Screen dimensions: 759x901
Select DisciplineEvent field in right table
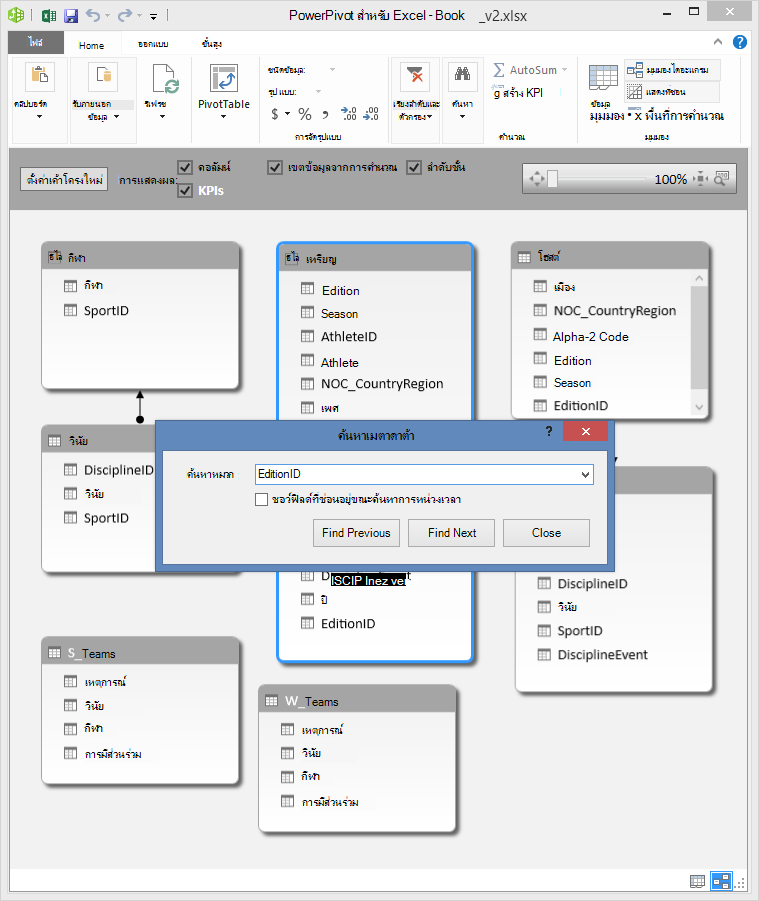[602, 654]
